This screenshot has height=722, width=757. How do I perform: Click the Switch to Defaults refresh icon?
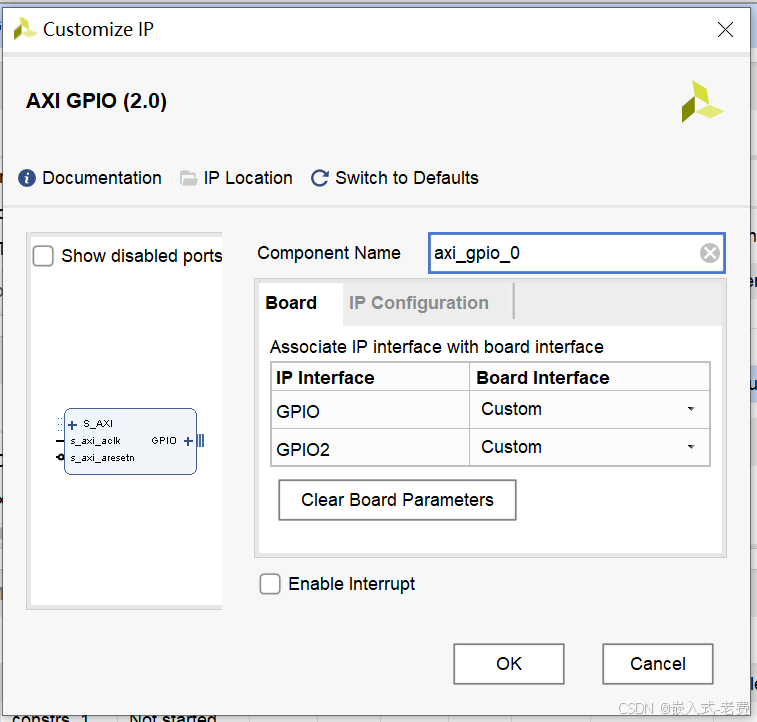point(320,178)
